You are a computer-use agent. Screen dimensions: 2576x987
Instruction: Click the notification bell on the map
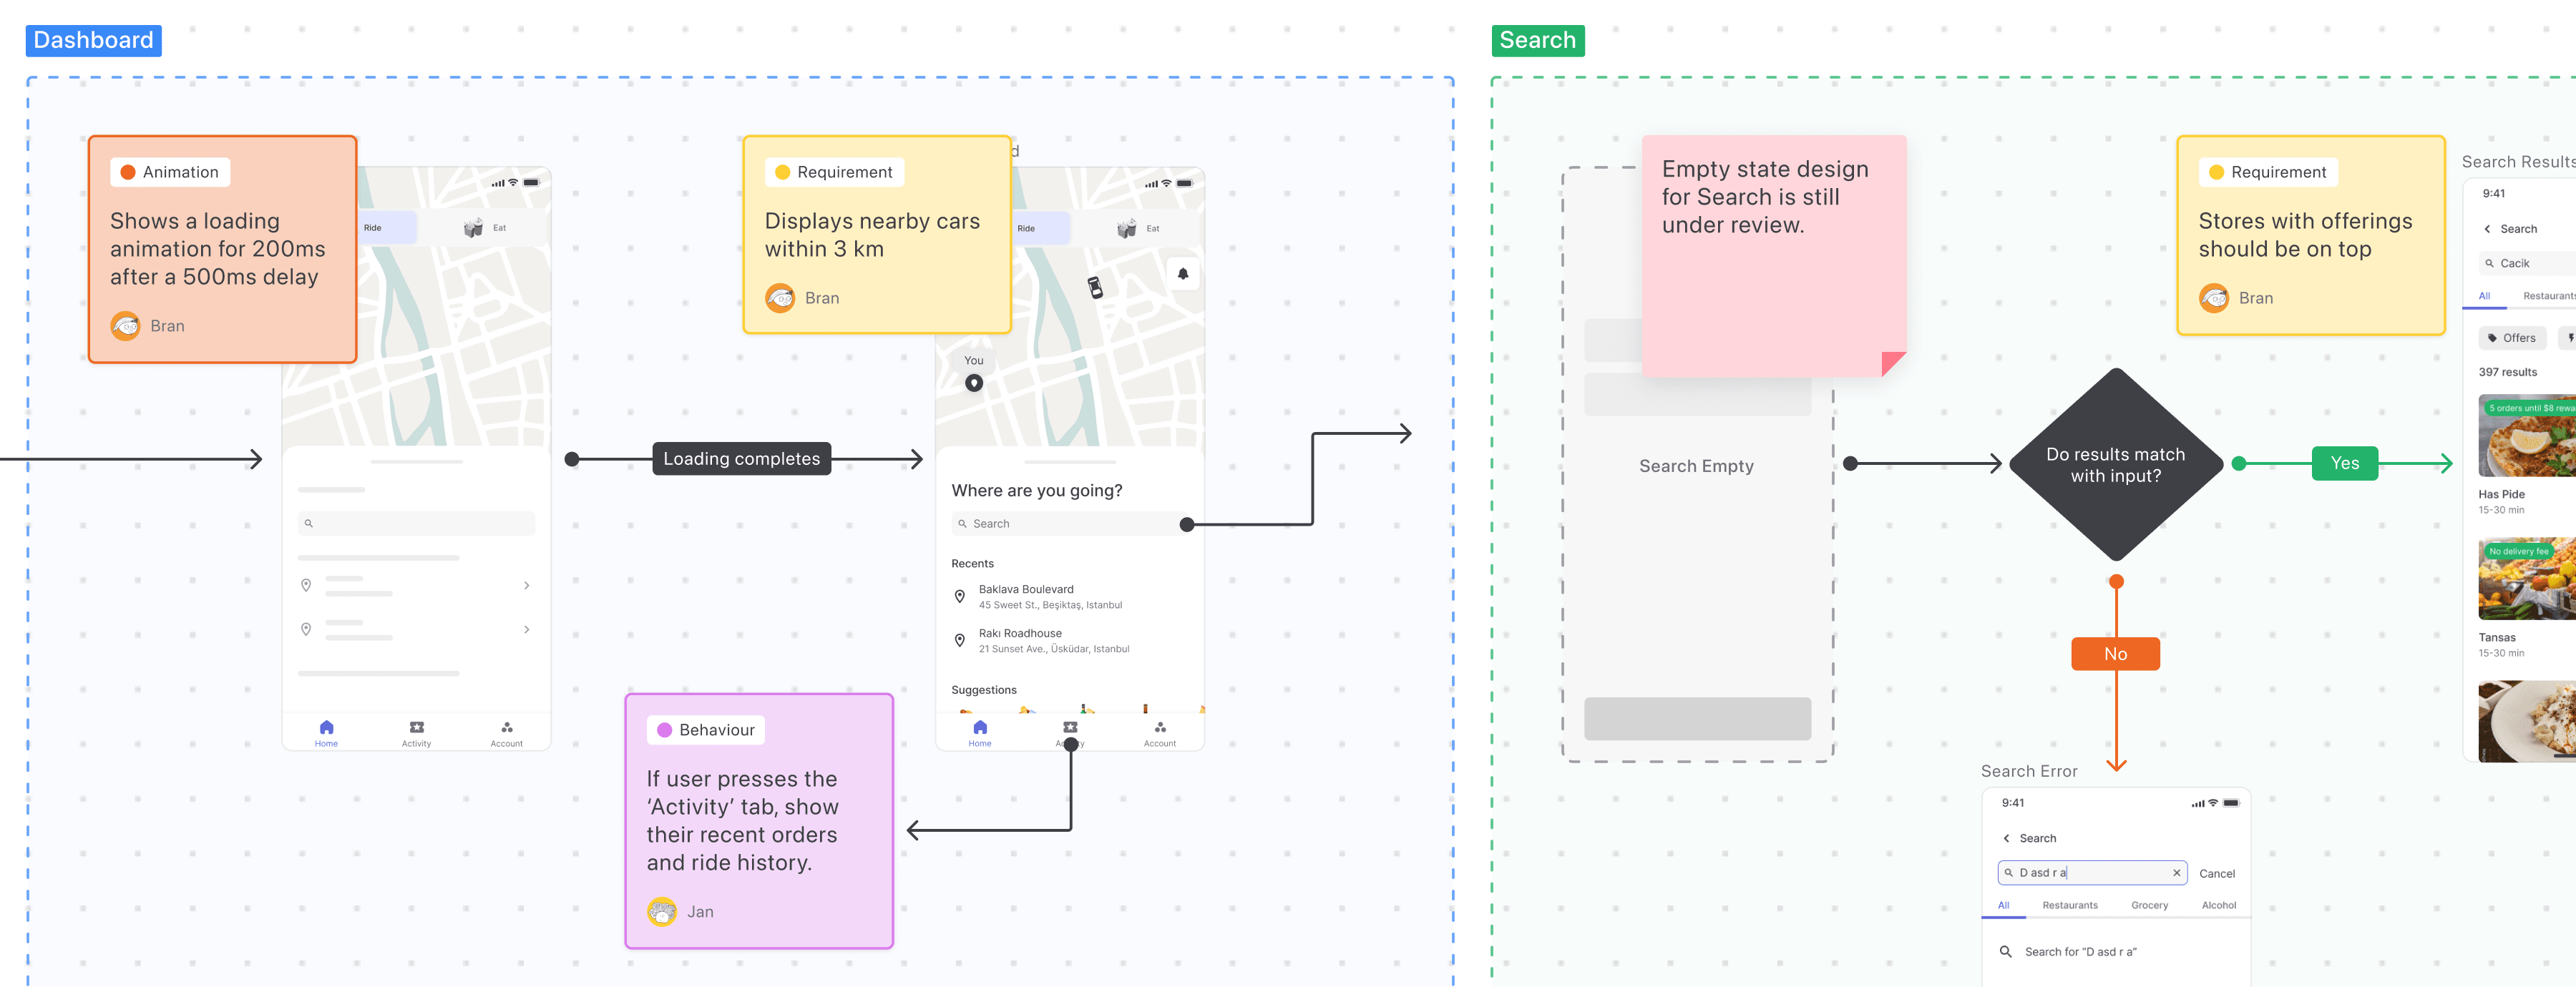(1182, 274)
